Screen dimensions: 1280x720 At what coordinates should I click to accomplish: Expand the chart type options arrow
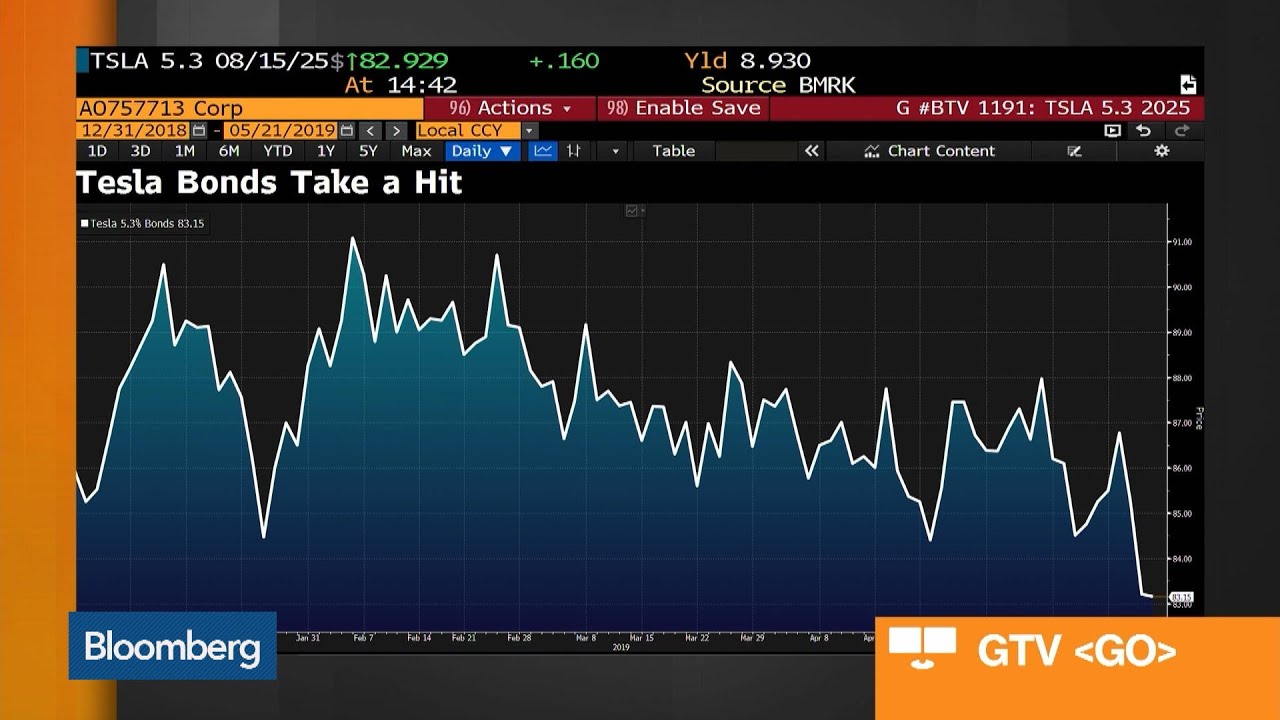[x=615, y=151]
